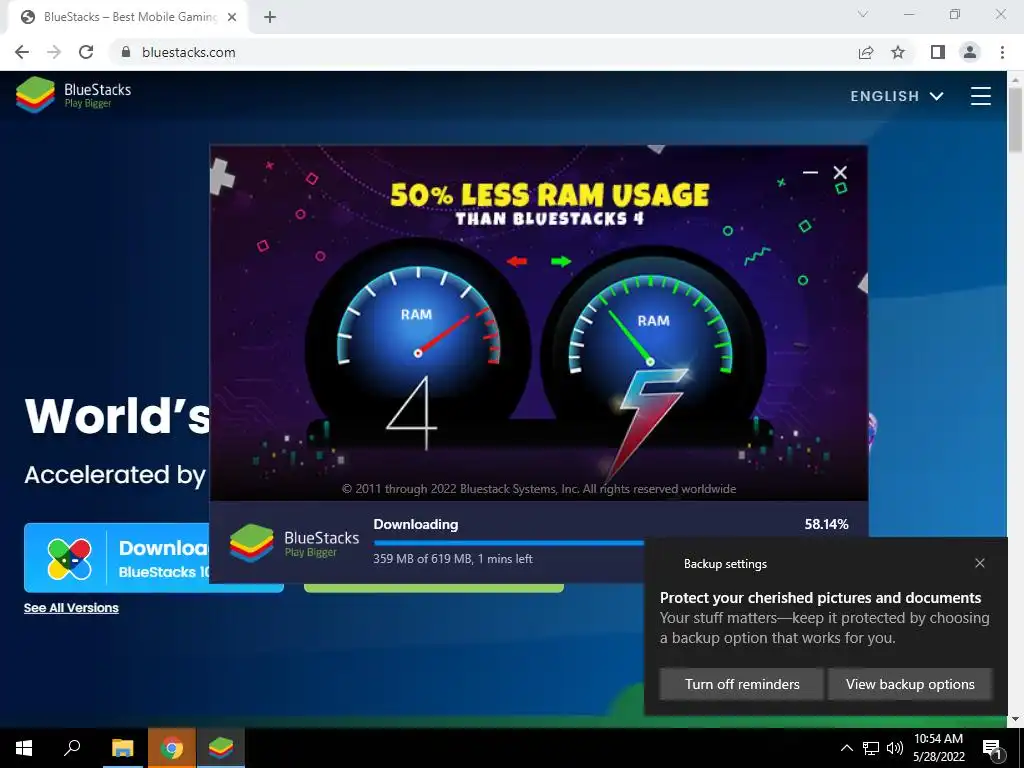Click the green download button under installer

click(x=434, y=588)
